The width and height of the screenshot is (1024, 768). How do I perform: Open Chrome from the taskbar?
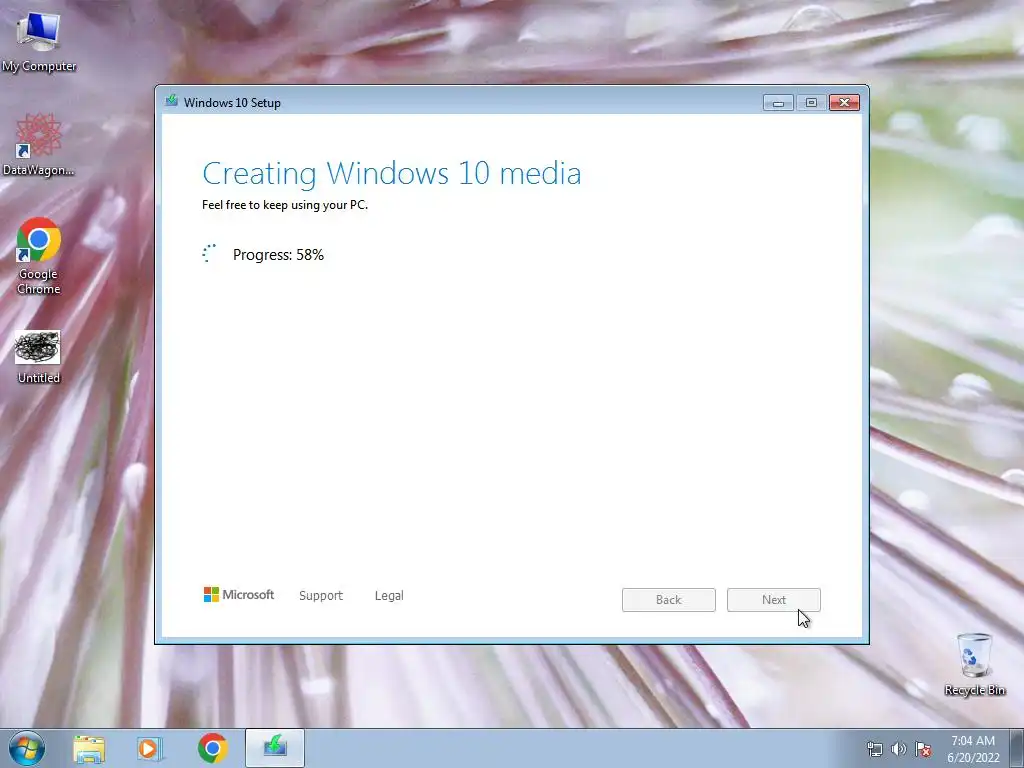pos(212,748)
